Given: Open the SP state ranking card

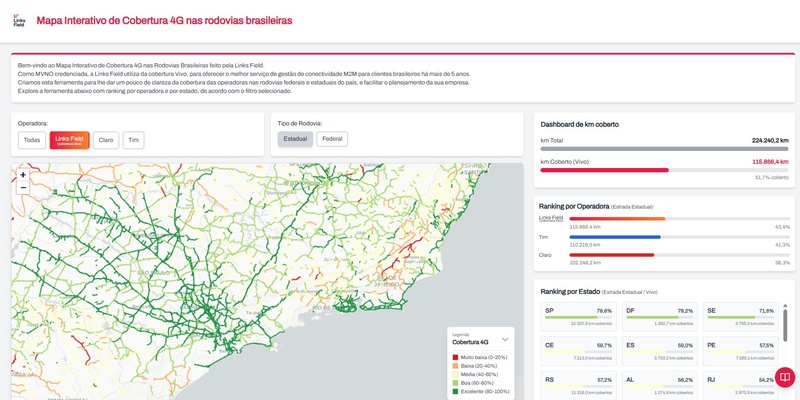Looking at the screenshot, I should coord(579,316).
